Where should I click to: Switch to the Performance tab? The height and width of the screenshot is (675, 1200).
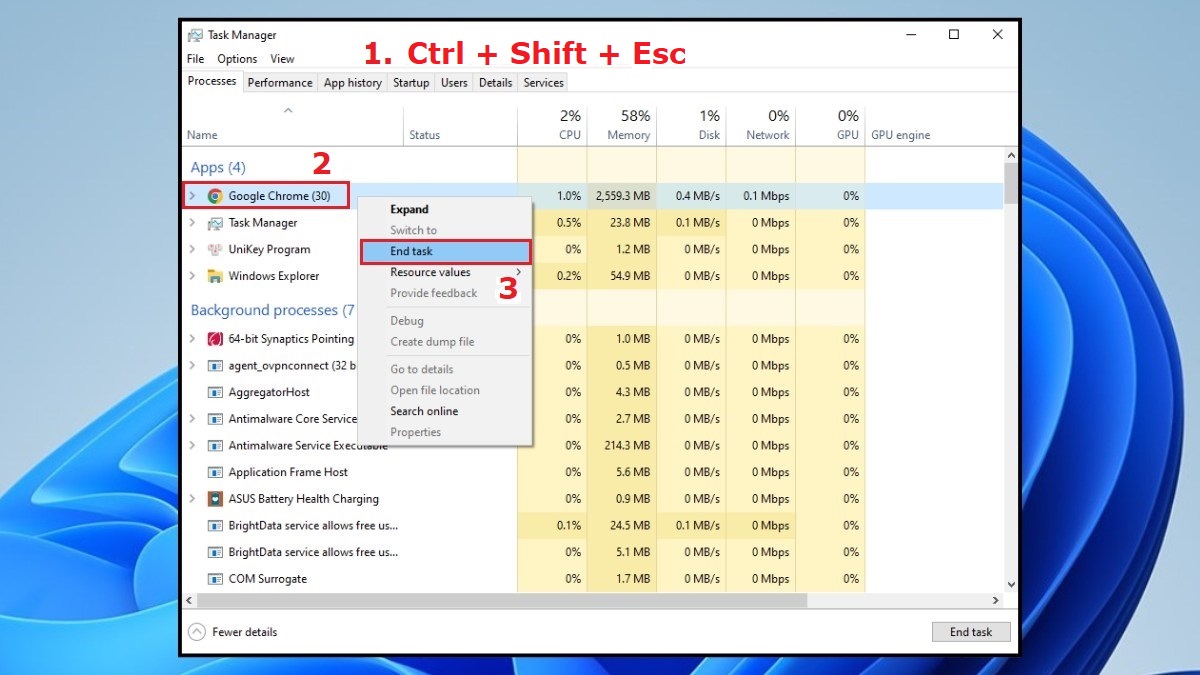click(280, 83)
